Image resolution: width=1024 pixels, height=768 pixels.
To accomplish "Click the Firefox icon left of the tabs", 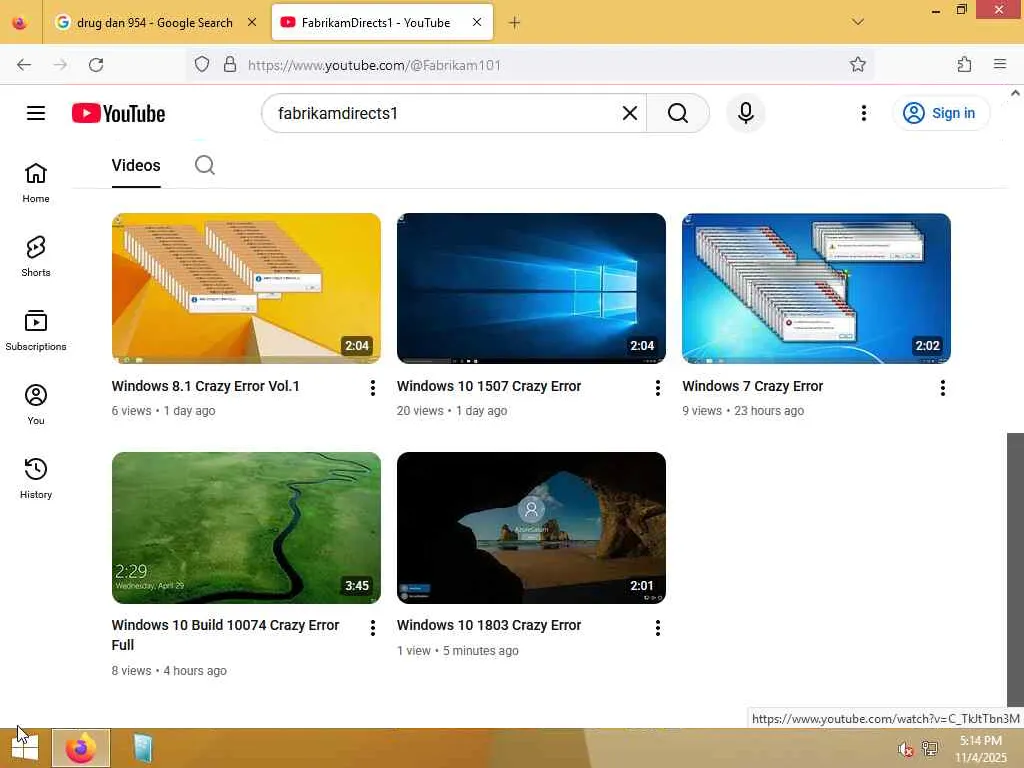I will pos(20,23).
